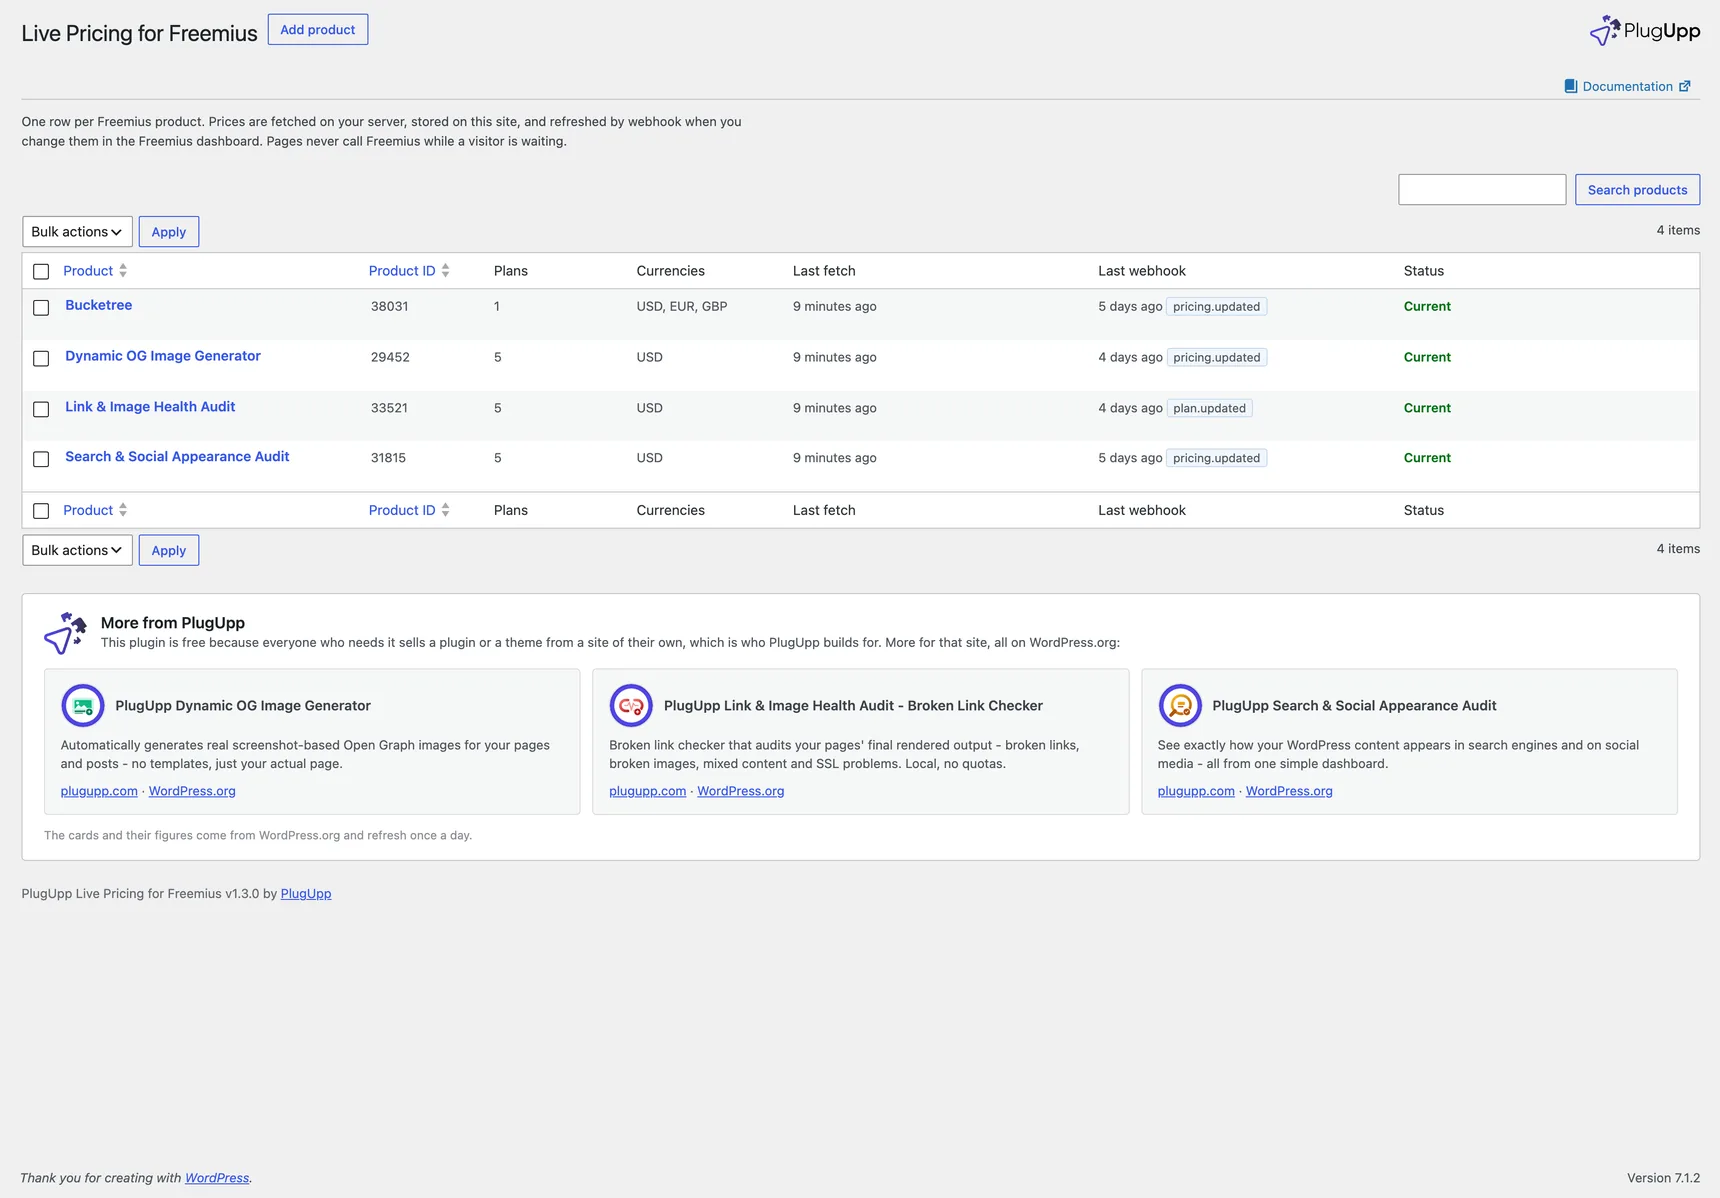The height and width of the screenshot is (1198, 1720).
Task: Mark the Search & Social Appearance Audit checkbox
Action: [41, 460]
